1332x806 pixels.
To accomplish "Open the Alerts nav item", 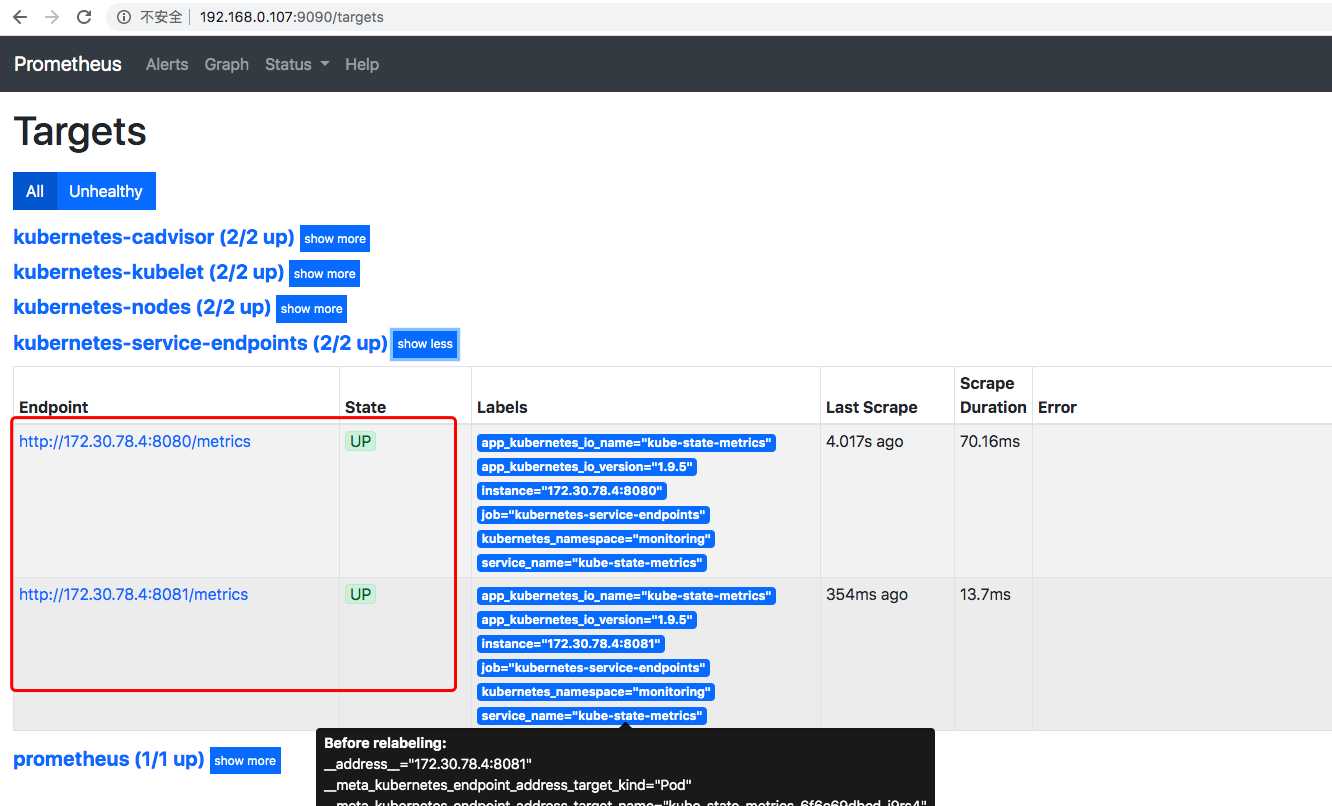I will tap(167, 64).
